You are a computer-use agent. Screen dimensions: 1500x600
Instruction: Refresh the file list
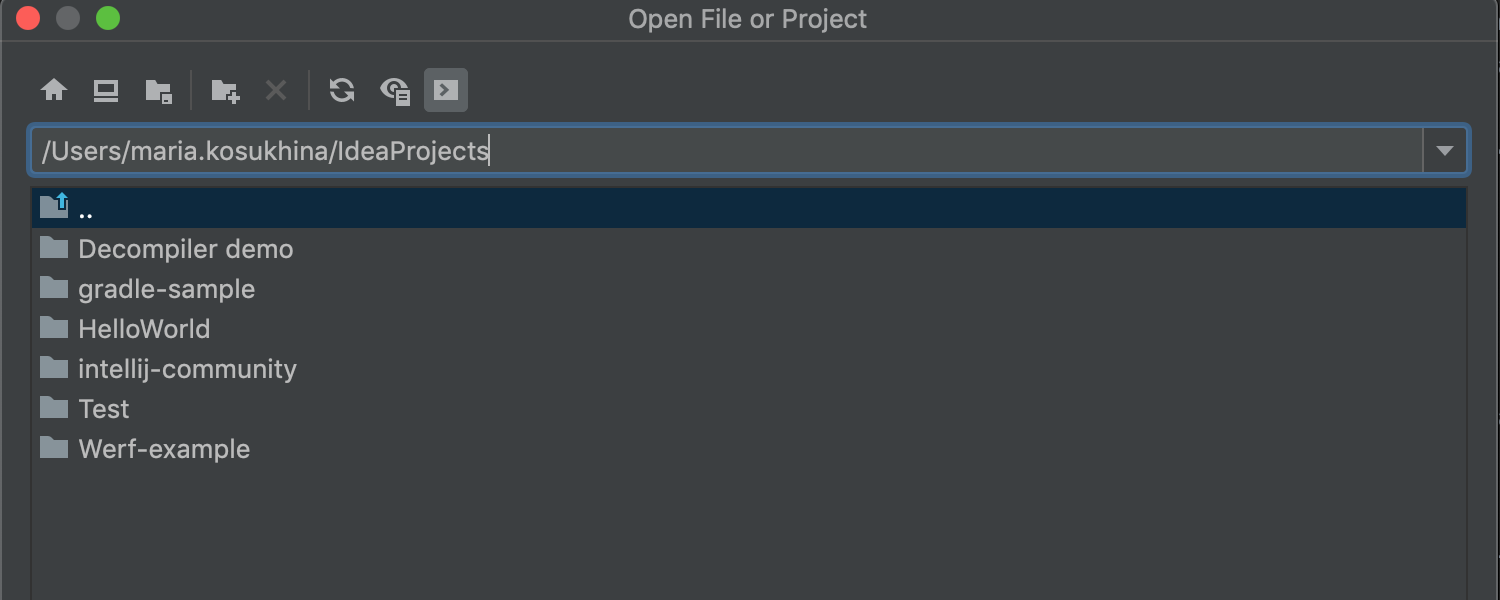(342, 91)
